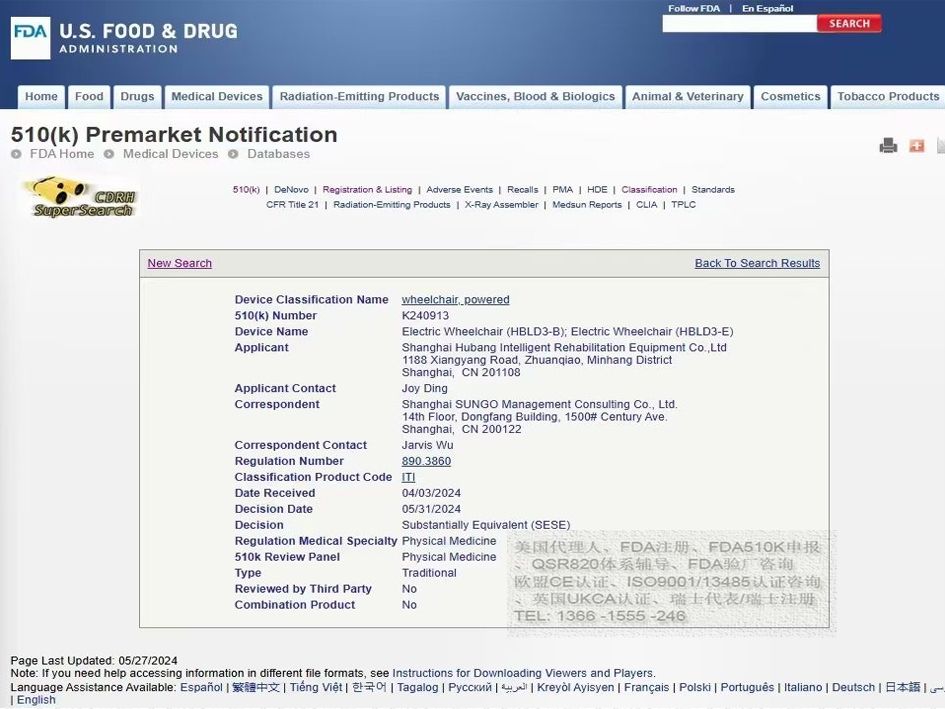Switch language to Kreyòl Ayisyen
The image size is (945, 709).
point(576,687)
